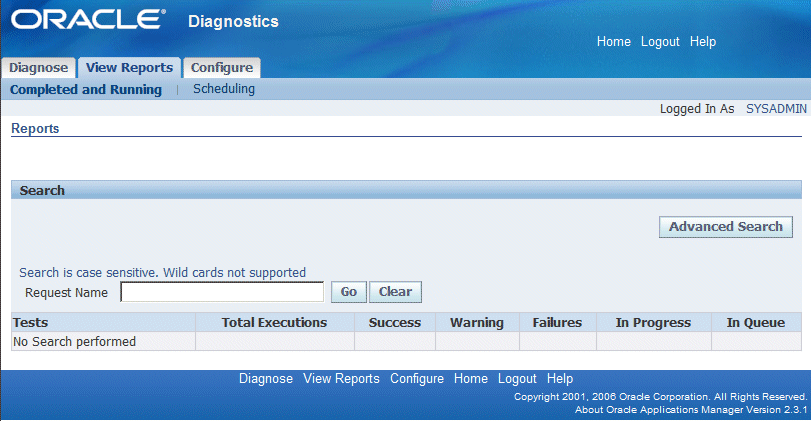Click the Diagnose footer link
Image resolution: width=811 pixels, height=421 pixels.
[266, 379]
